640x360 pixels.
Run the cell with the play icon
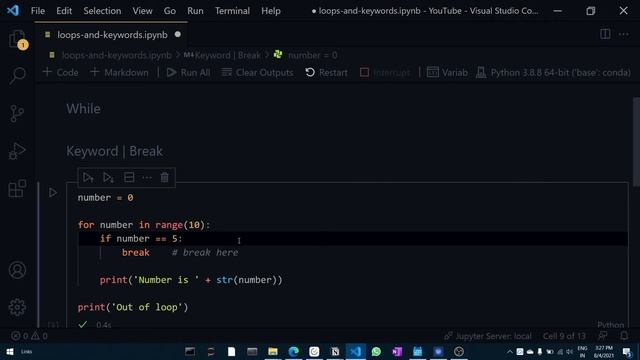pyautogui.click(x=53, y=192)
